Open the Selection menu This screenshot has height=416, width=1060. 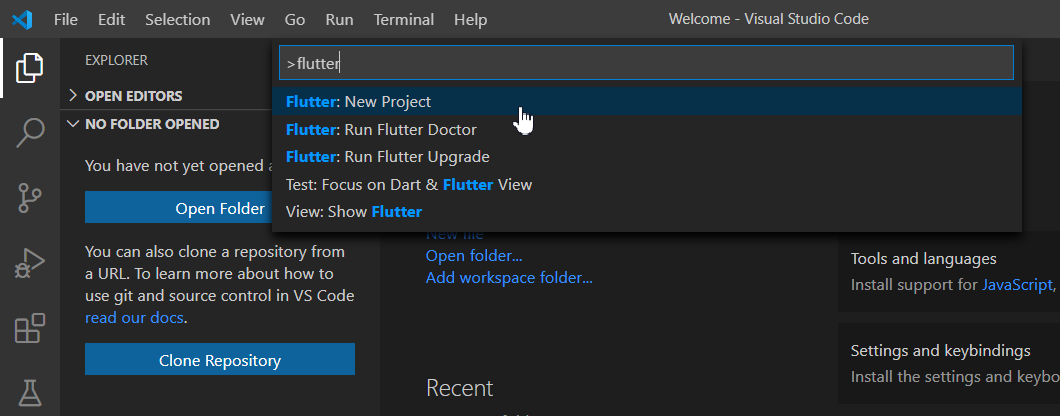pyautogui.click(x=177, y=20)
